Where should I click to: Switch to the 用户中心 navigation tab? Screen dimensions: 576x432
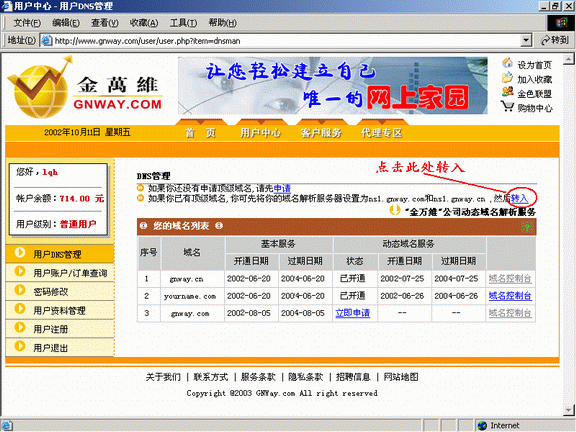(260, 133)
